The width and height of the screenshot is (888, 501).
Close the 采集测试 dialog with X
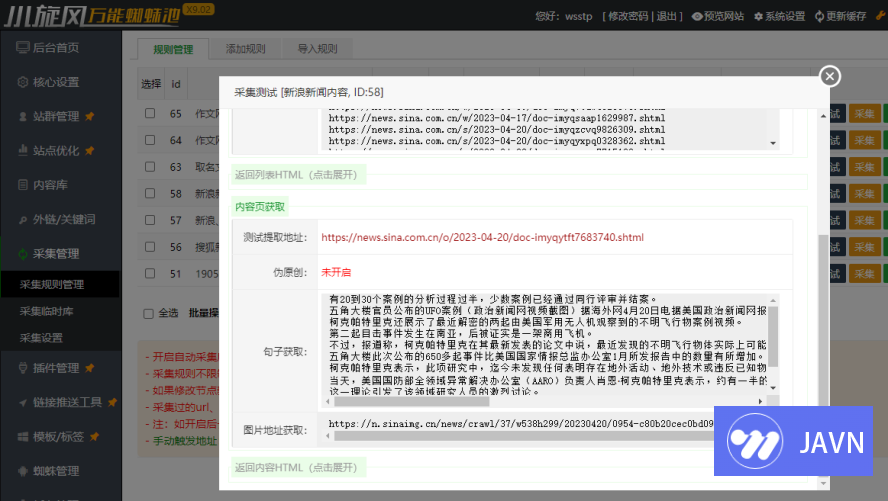(830, 76)
